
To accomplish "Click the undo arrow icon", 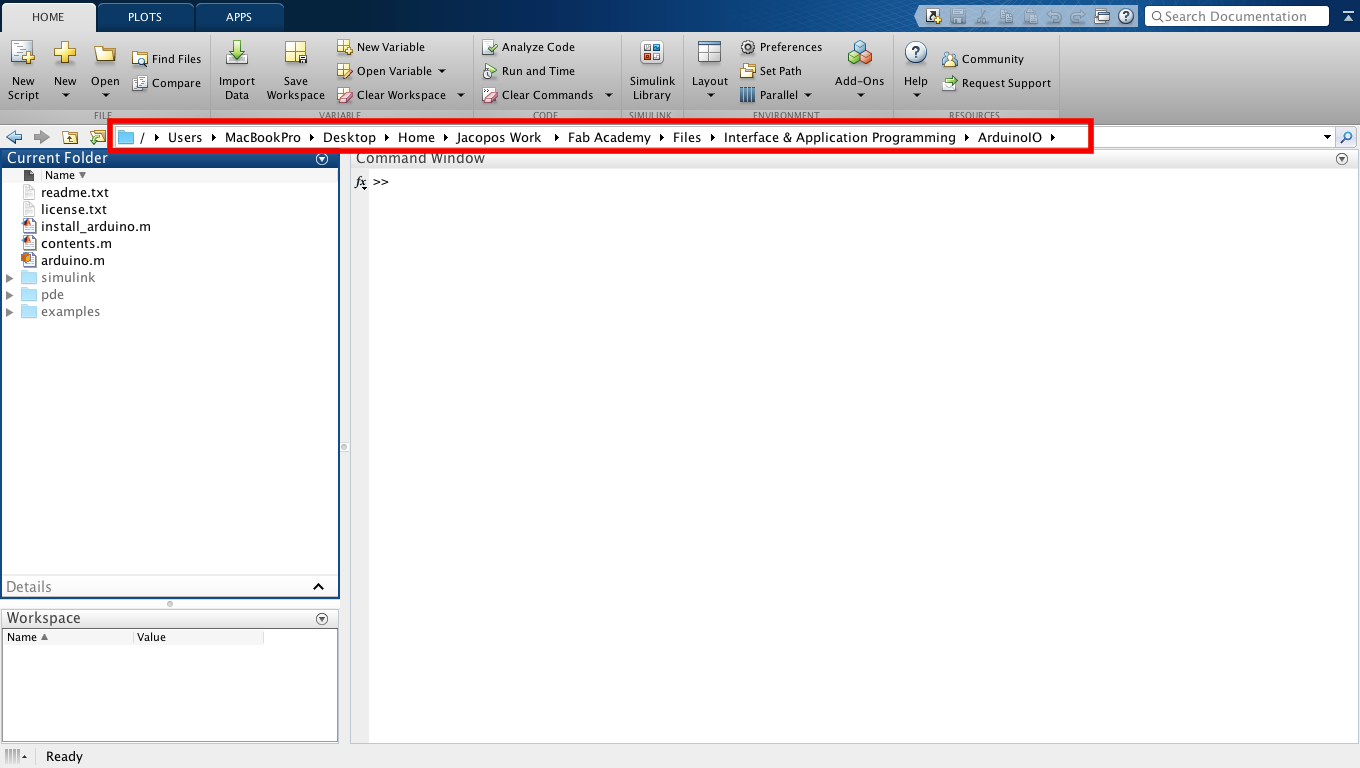I will pos(1053,16).
